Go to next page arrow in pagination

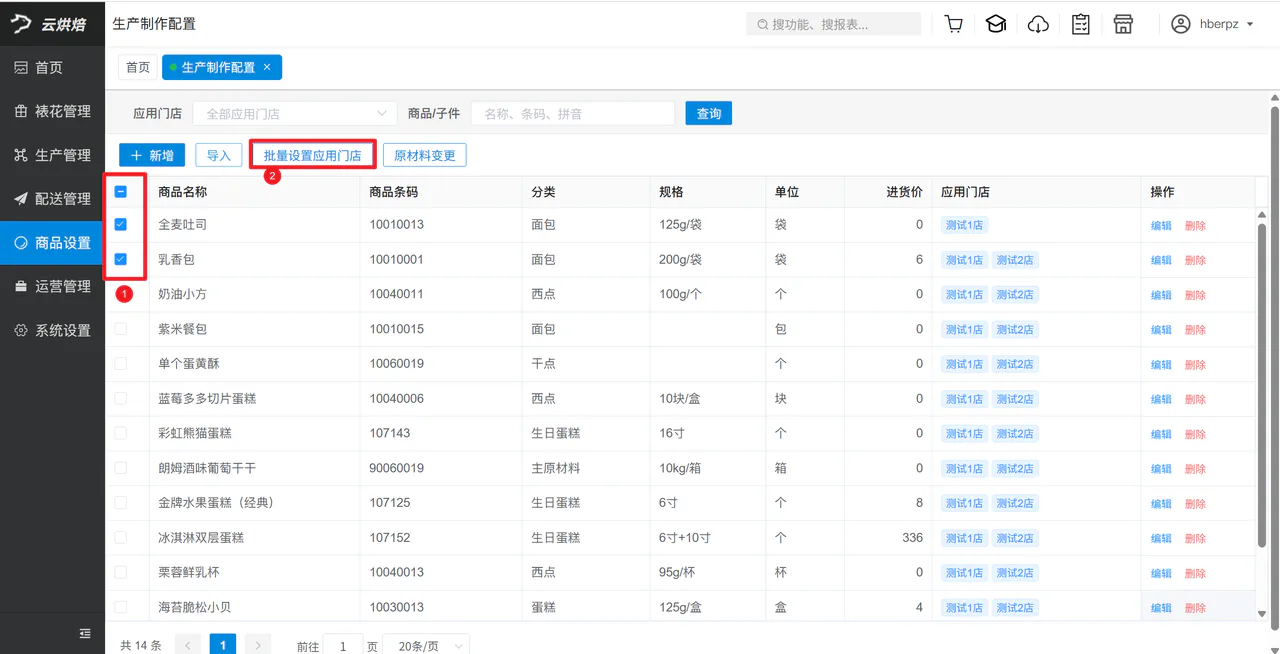coord(258,646)
